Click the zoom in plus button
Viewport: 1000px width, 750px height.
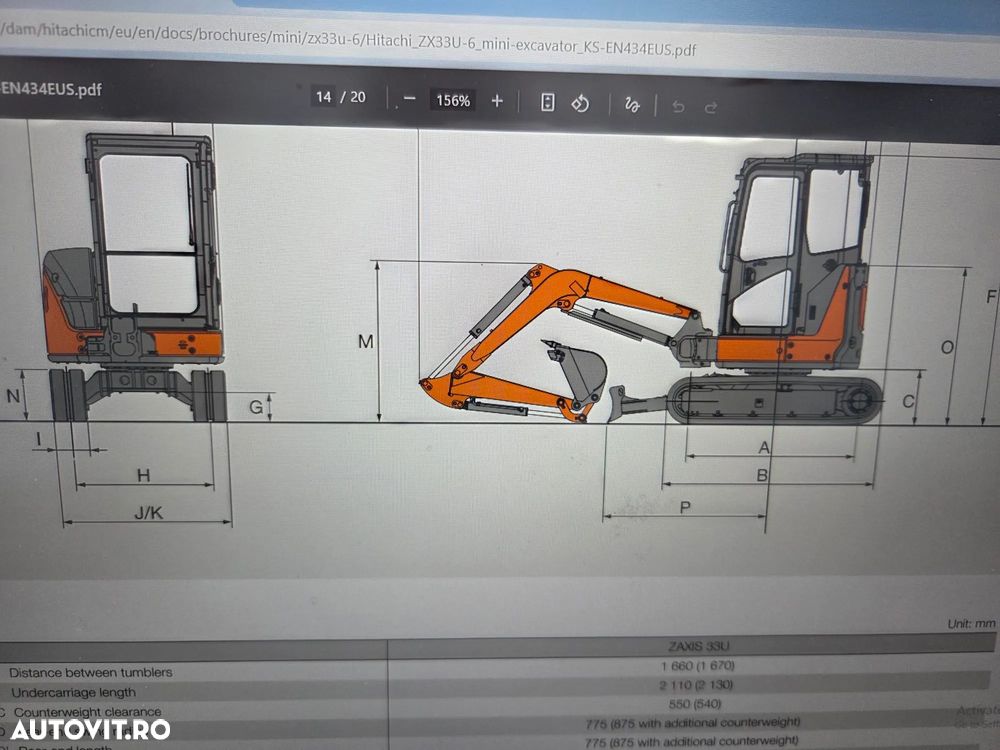point(497,101)
